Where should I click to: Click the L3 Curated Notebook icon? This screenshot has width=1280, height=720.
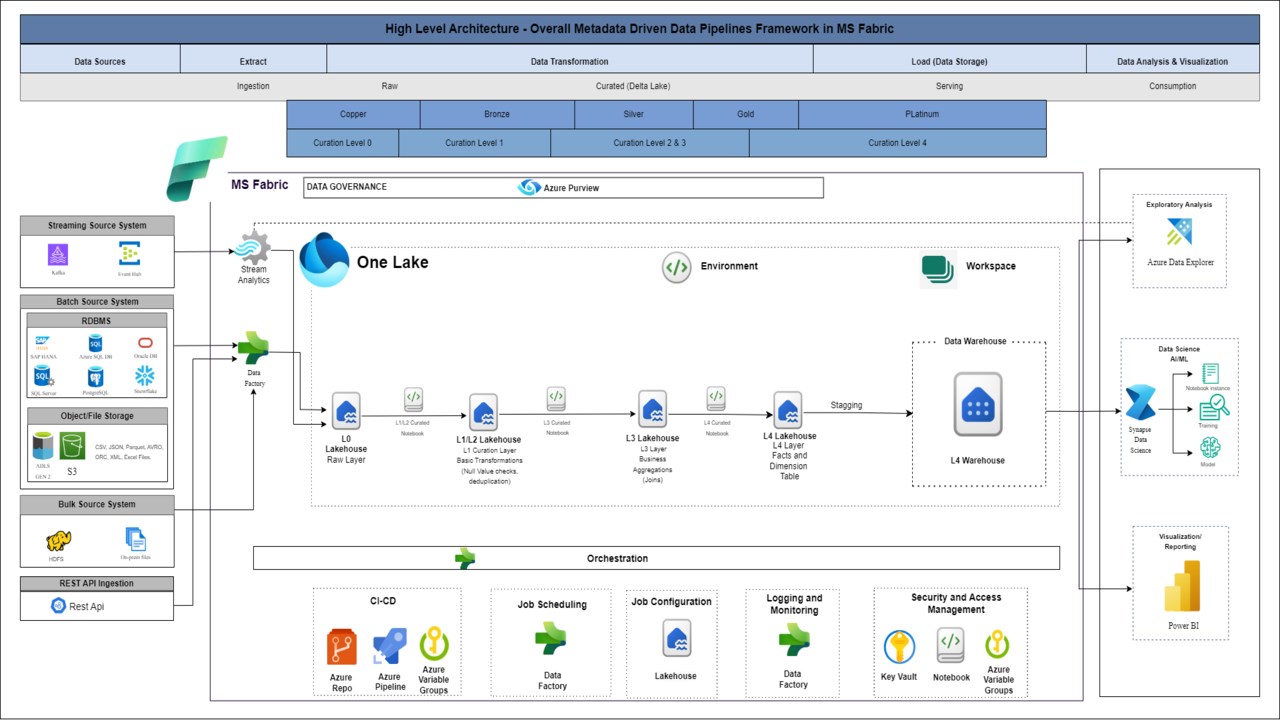(557, 399)
